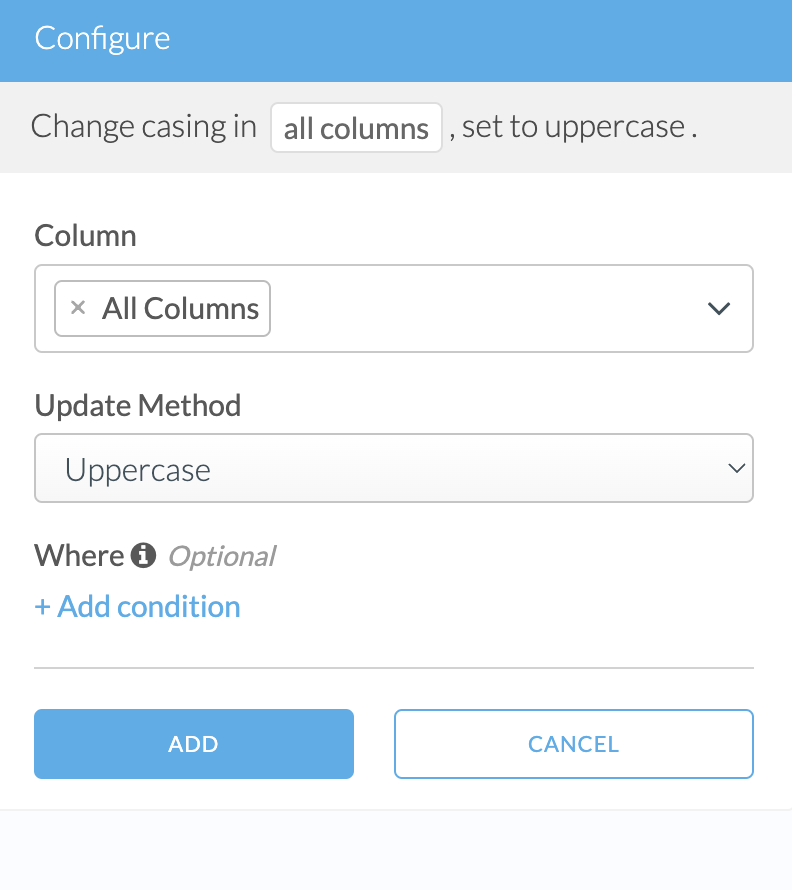Viewport: 792px width, 890px height.
Task: Click the All Columns tag label
Action: [180, 308]
